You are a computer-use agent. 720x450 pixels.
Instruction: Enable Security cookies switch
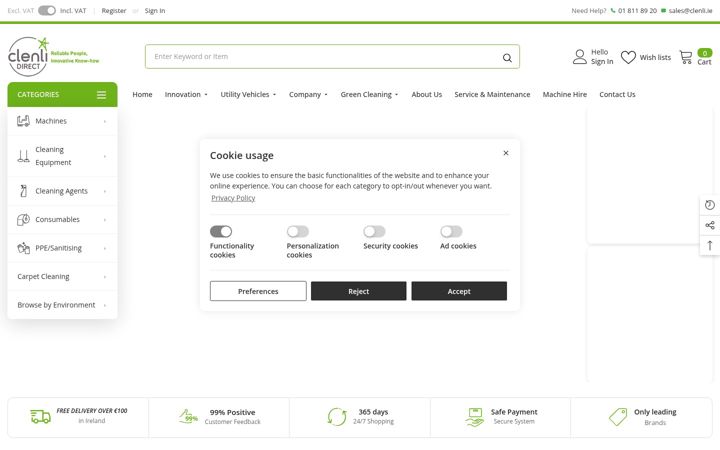374,231
